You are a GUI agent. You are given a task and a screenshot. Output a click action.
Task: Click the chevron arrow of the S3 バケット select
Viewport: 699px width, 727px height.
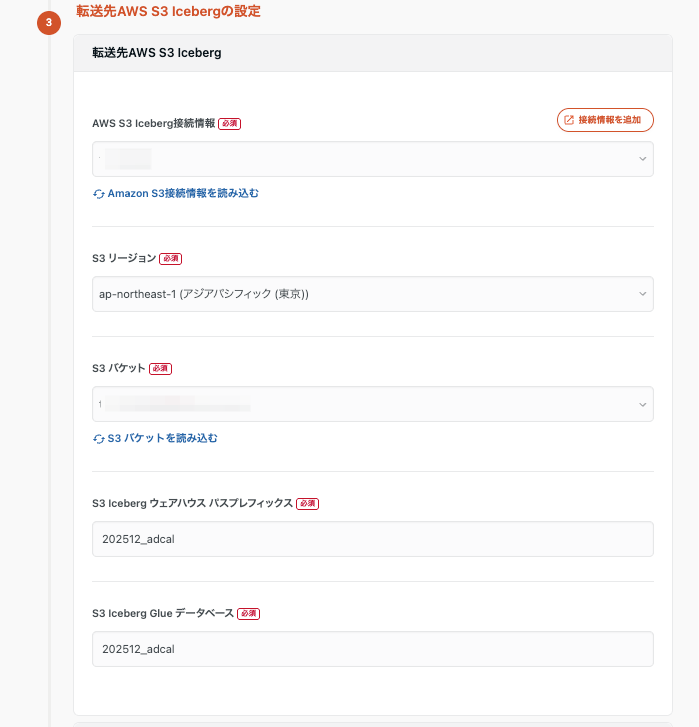pos(642,404)
